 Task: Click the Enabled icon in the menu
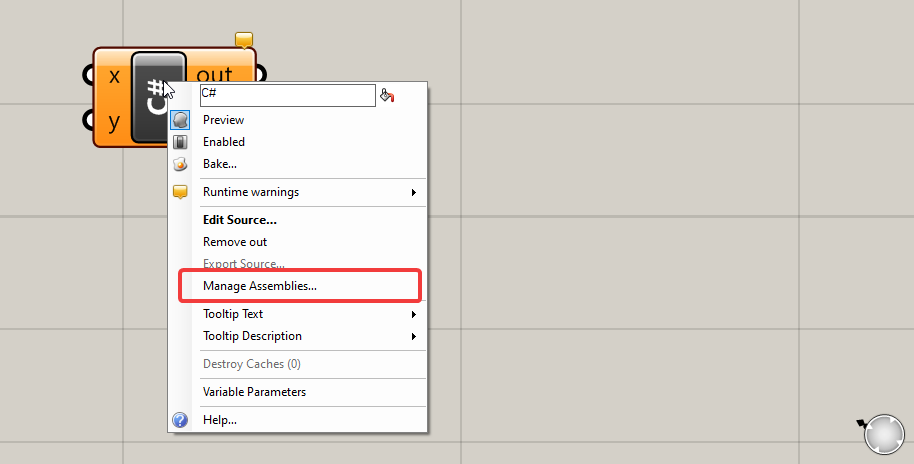point(180,142)
